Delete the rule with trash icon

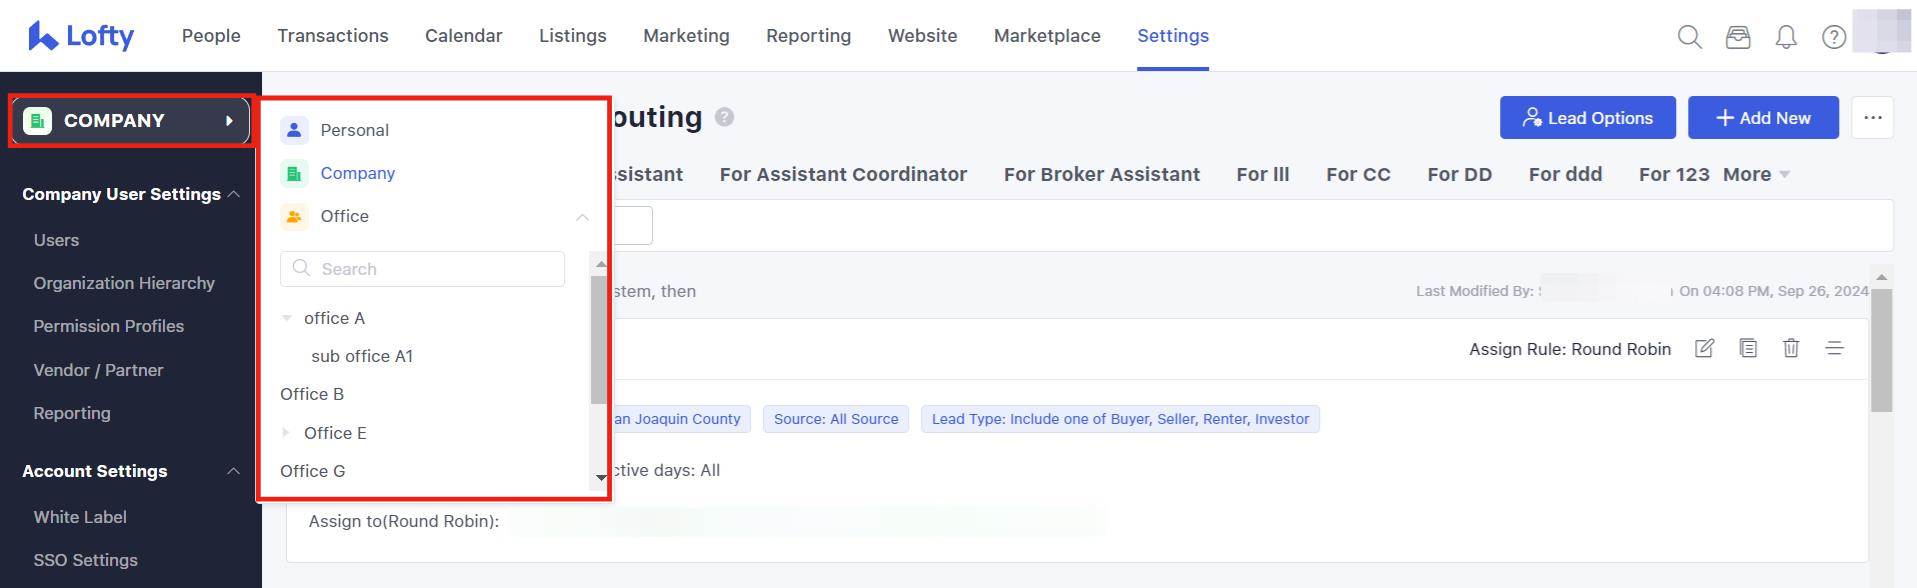(1791, 348)
